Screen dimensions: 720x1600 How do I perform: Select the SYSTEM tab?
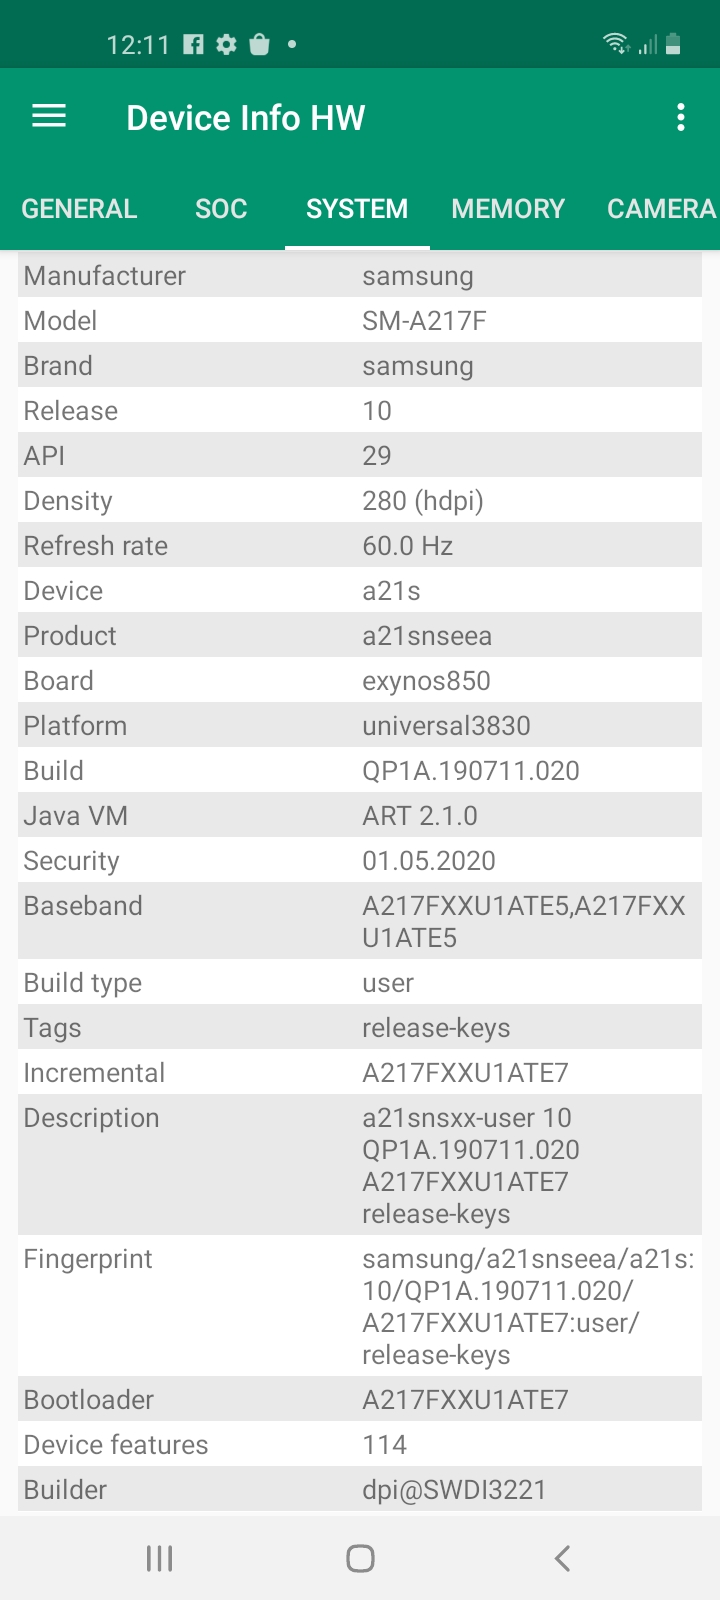(x=357, y=208)
